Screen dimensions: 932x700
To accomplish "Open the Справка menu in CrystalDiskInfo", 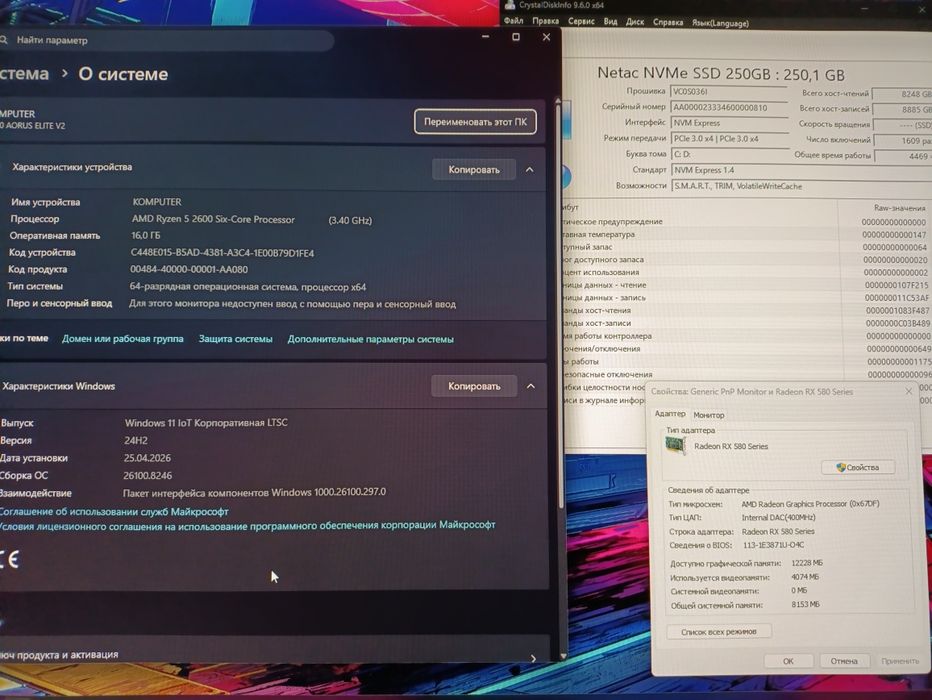I will 667,23.
